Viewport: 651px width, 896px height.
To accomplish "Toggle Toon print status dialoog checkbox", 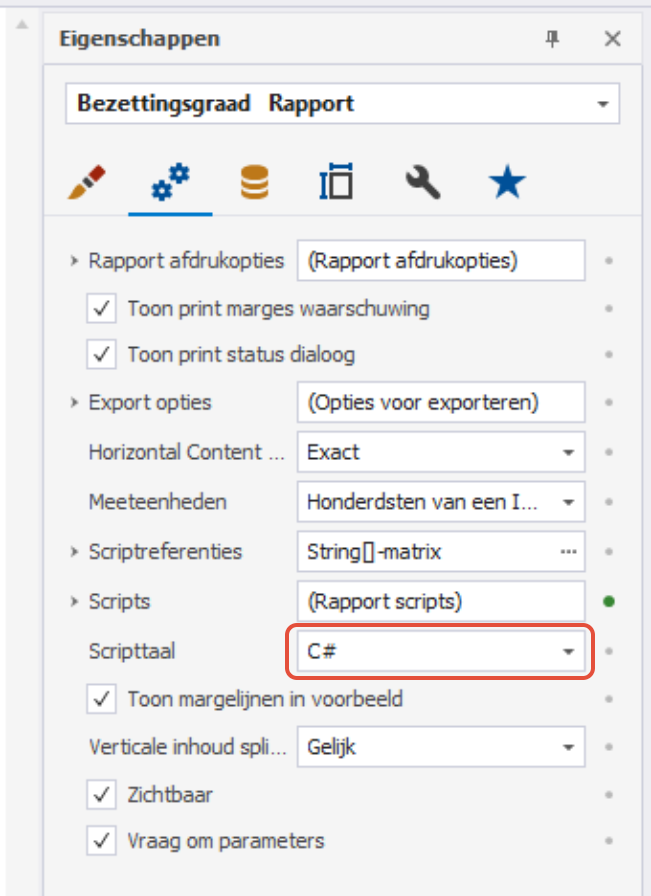I will pos(101,354).
